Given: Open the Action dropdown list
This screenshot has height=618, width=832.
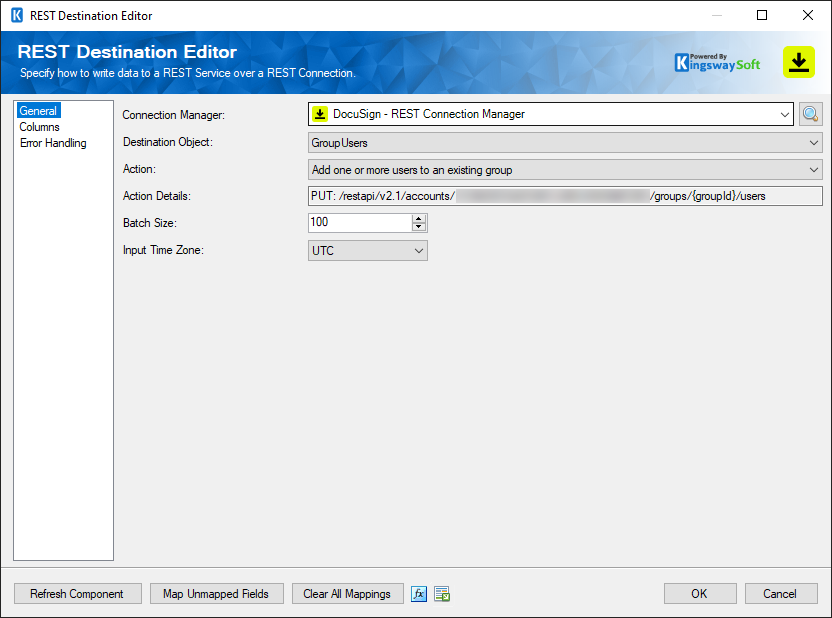Looking at the screenshot, I should (x=565, y=170).
